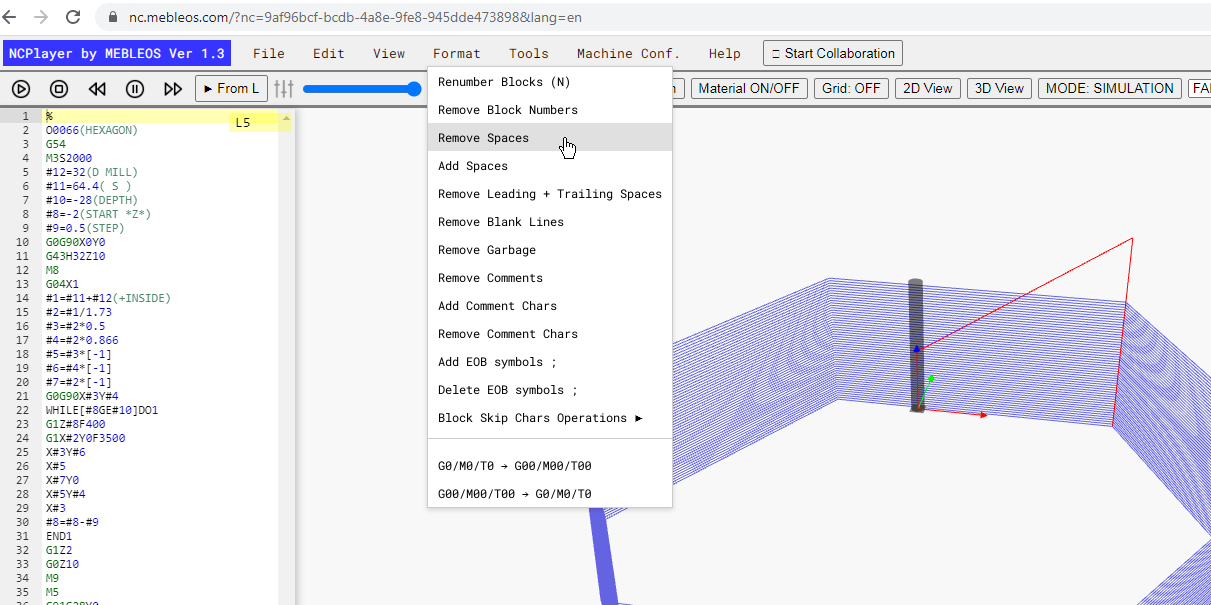Stop the simulation with the stop icon
Image resolution: width=1211 pixels, height=605 pixels.
(x=59, y=89)
